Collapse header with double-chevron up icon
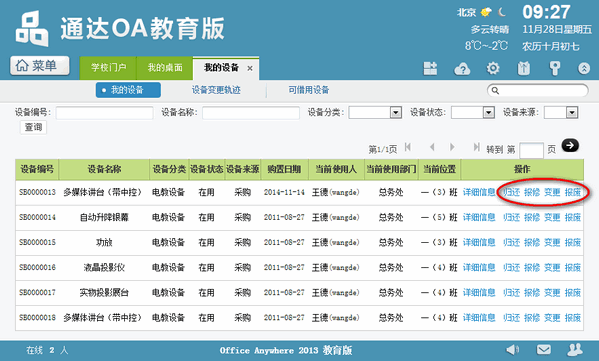599x361 pixels. click(584, 69)
